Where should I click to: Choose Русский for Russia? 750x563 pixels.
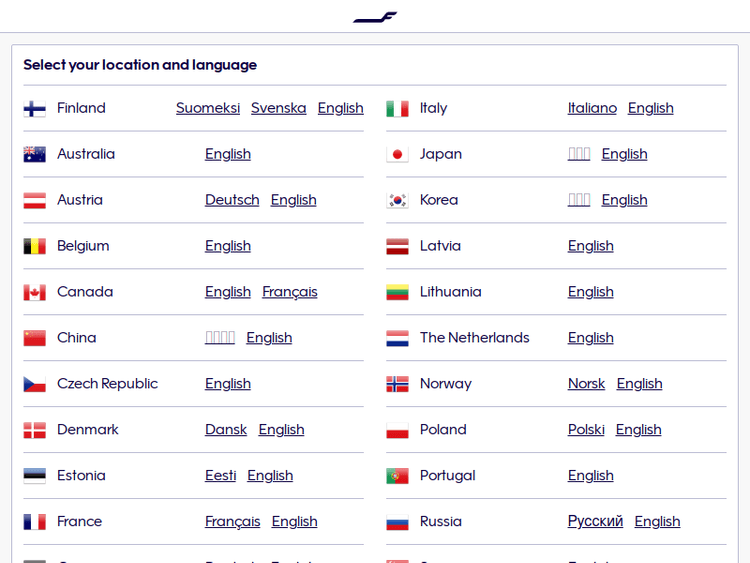click(596, 521)
